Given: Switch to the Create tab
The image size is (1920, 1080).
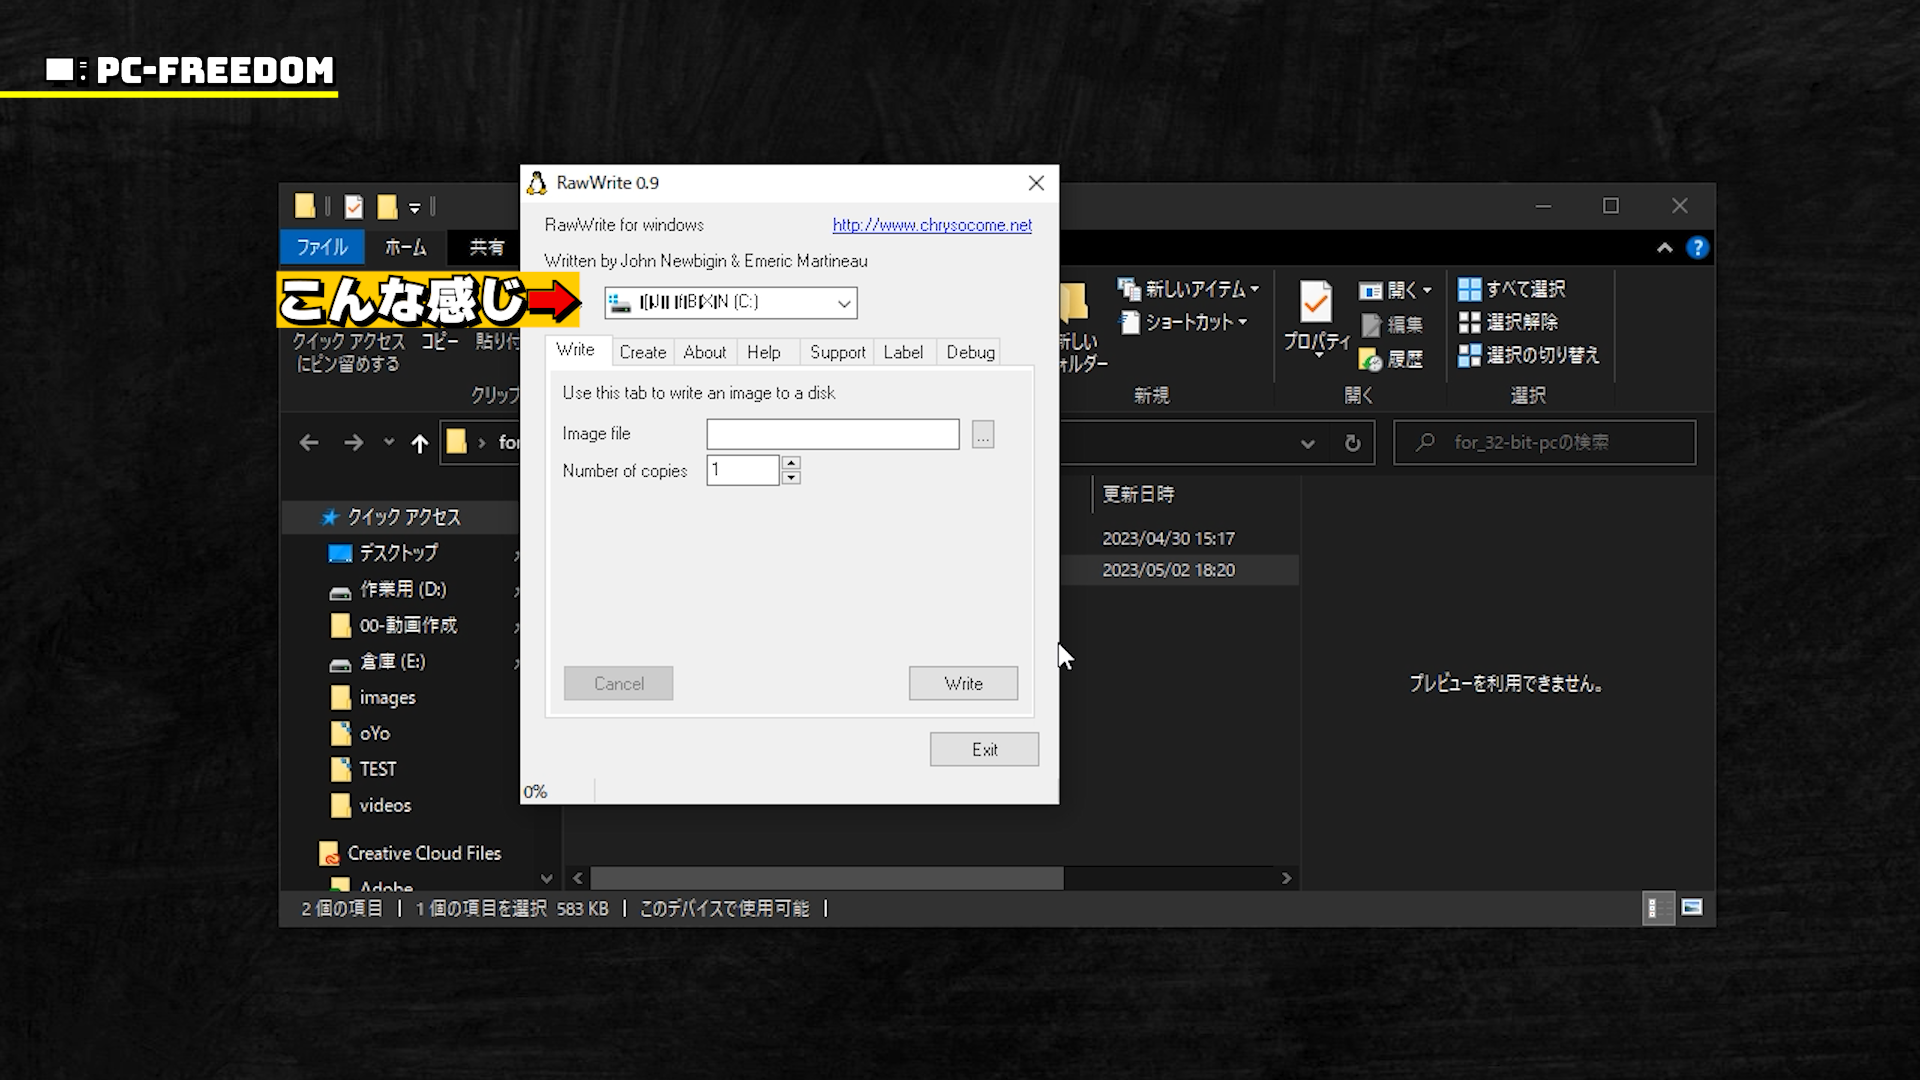Looking at the screenshot, I should point(642,352).
